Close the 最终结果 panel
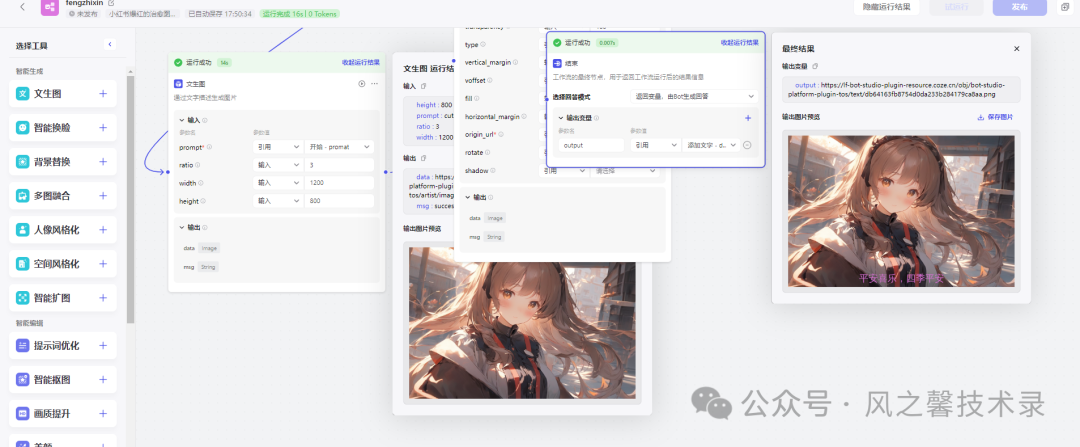The width and height of the screenshot is (1080, 447). (1017, 49)
